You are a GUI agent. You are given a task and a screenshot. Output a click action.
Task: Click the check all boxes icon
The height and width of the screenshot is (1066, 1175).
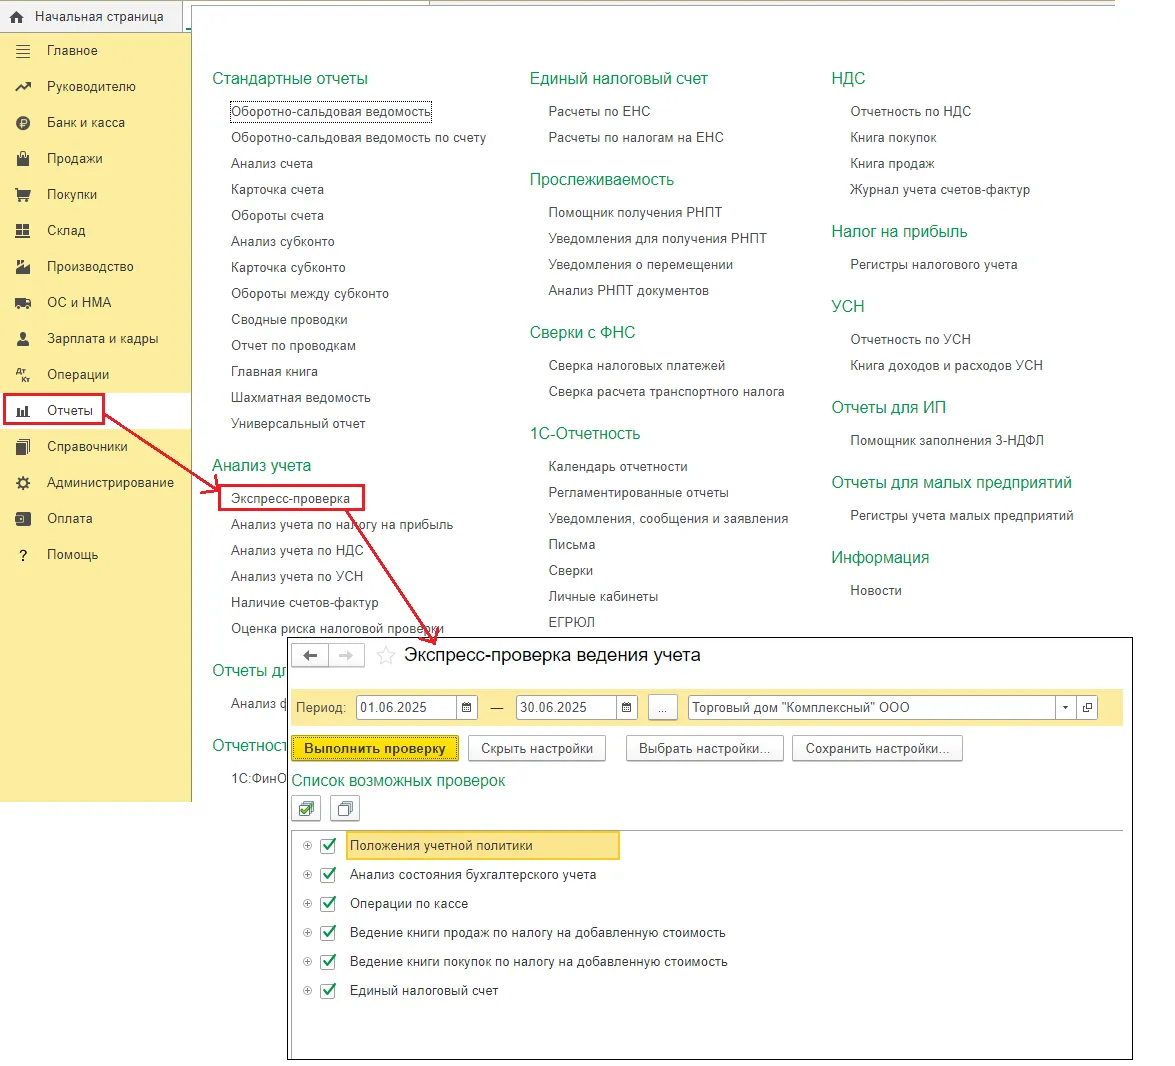(x=306, y=808)
